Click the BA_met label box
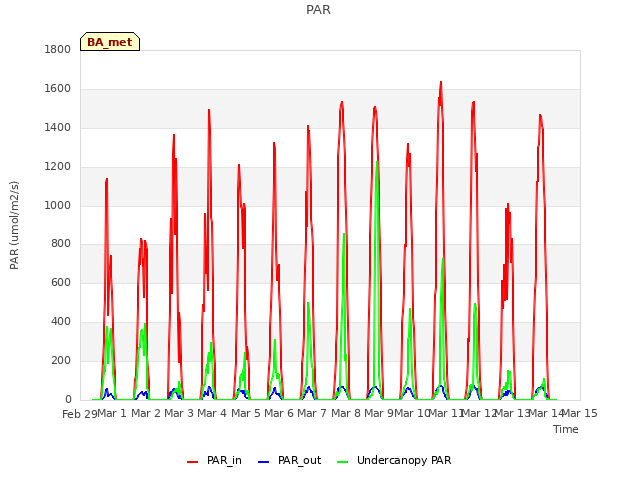Screen dimensions: 640x480 tap(110, 42)
